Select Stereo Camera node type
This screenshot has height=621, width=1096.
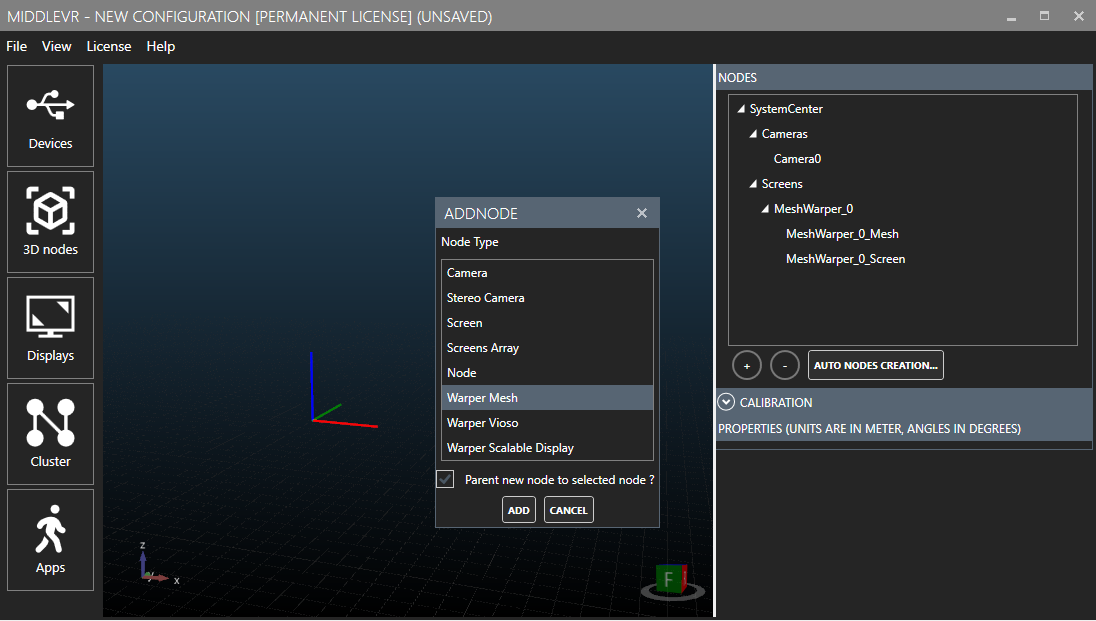tap(547, 298)
